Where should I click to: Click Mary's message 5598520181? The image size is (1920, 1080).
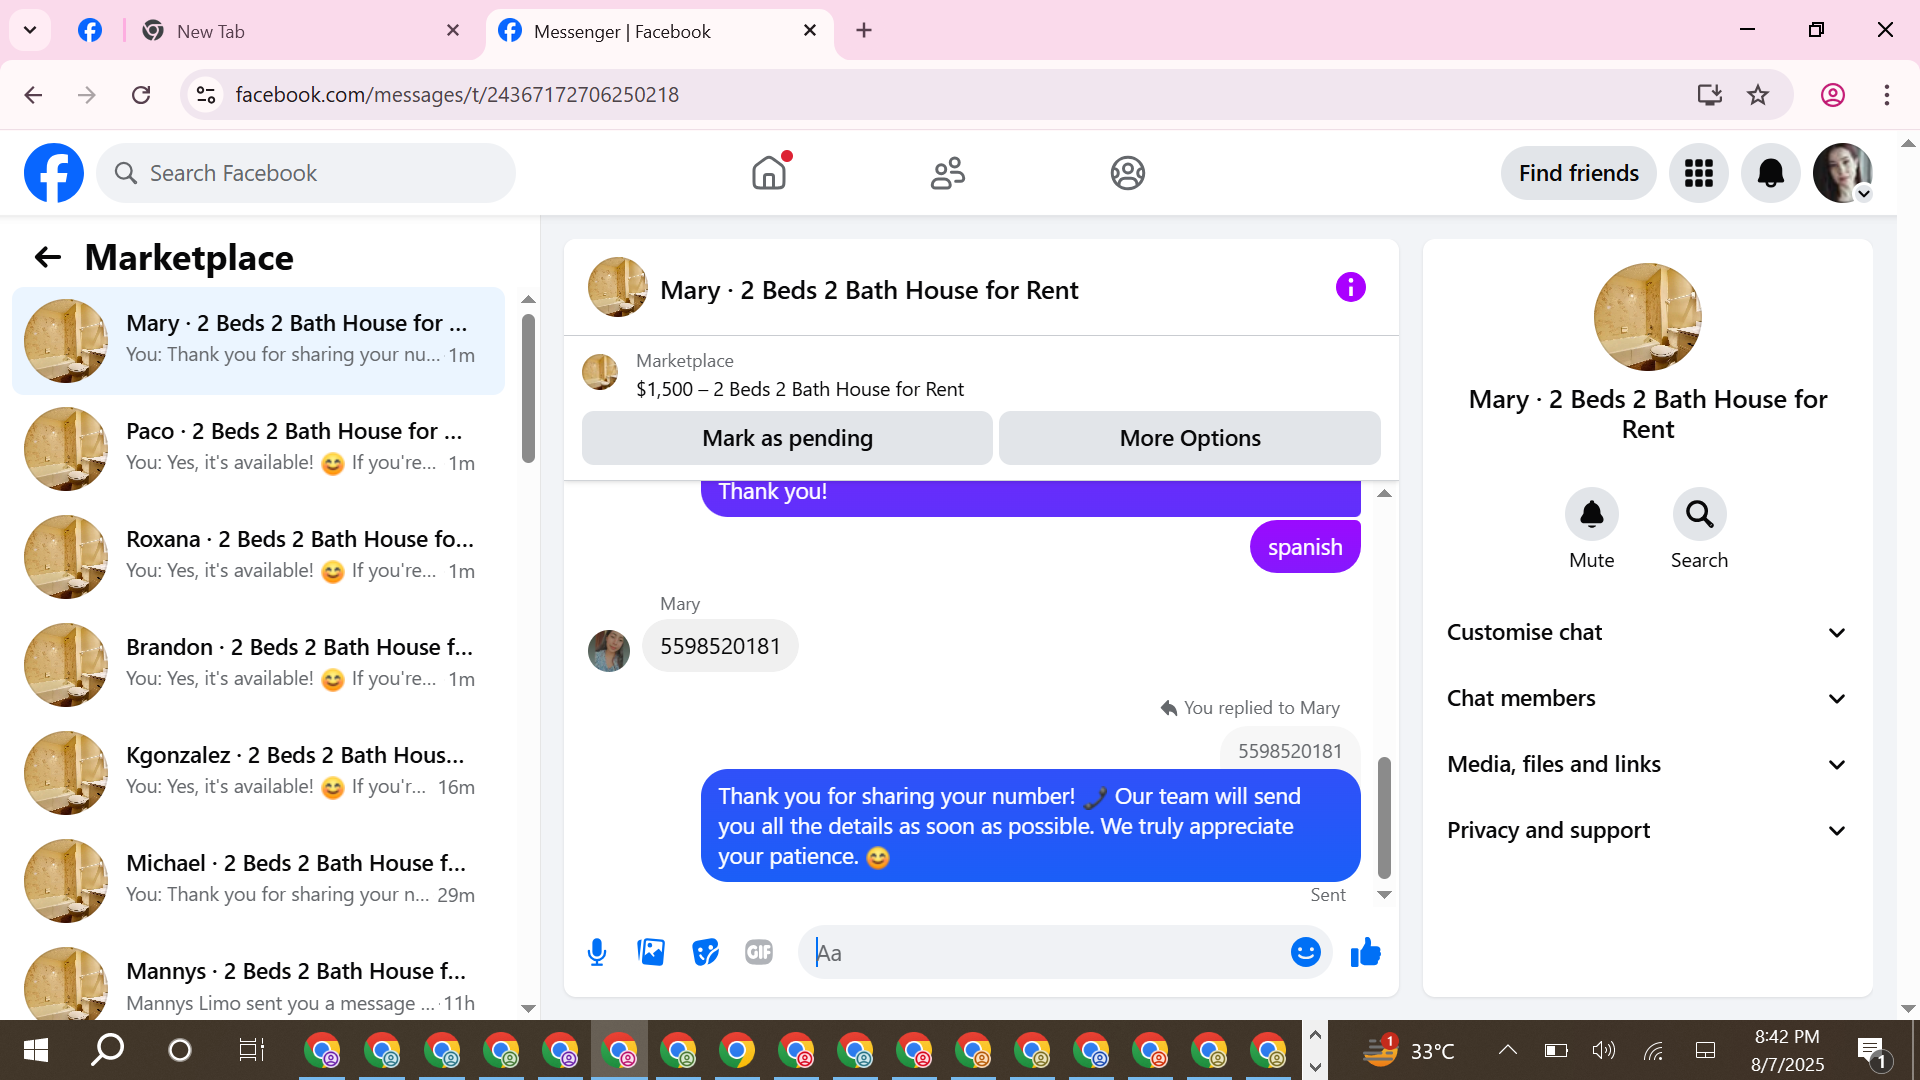tap(720, 646)
